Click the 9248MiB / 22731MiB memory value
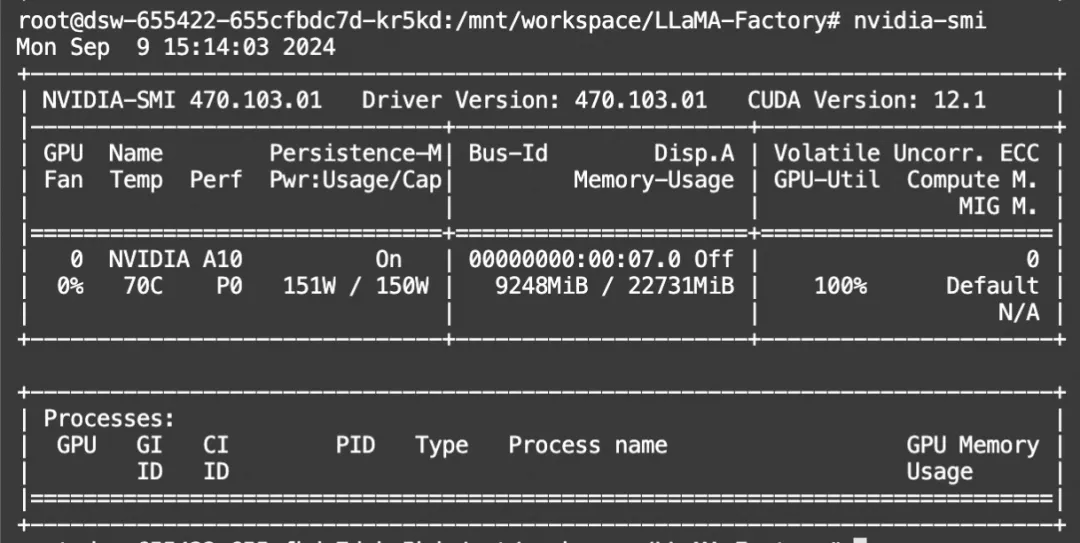This screenshot has height=543, width=1080. pos(614,286)
